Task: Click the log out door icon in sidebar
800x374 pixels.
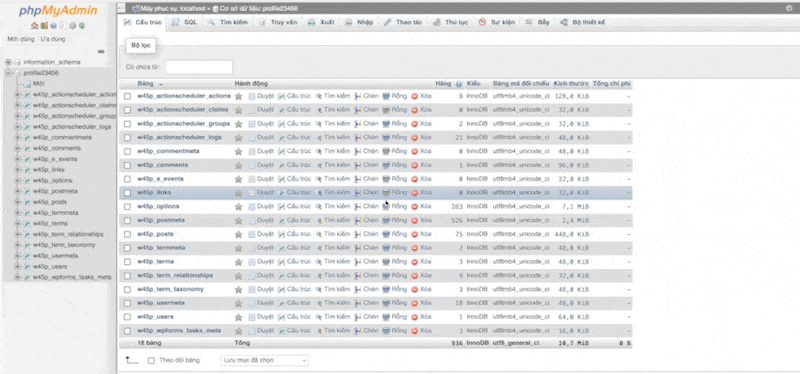Action: coord(43,26)
